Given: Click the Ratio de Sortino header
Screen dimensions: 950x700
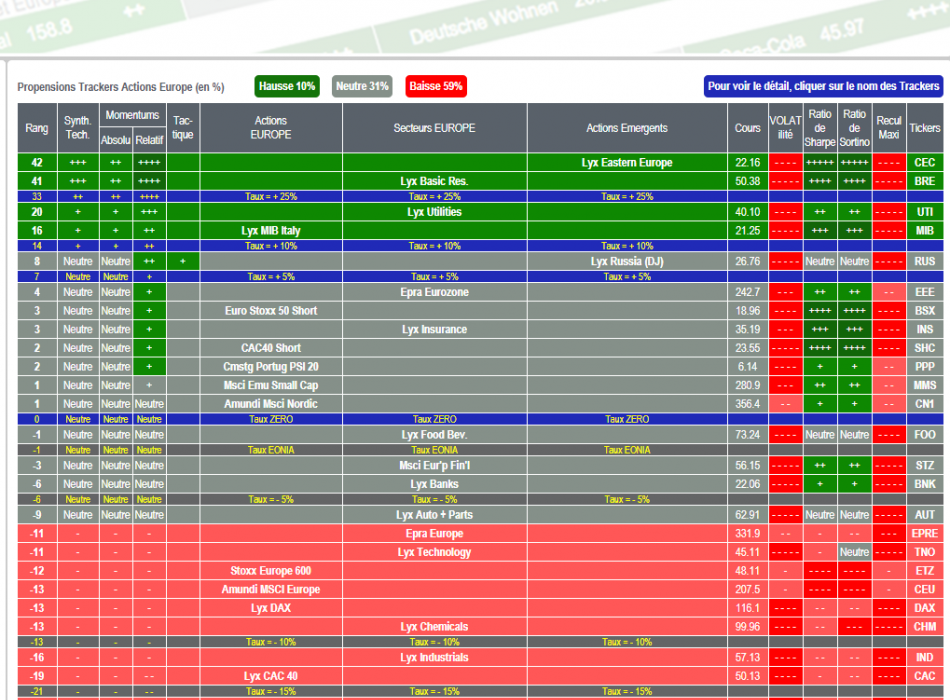Looking at the screenshot, I should [x=854, y=128].
